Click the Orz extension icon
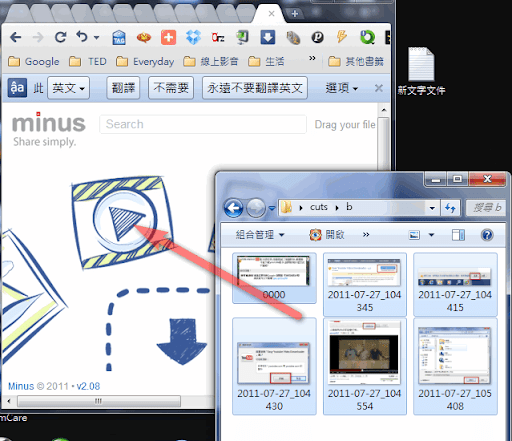The width and height of the screenshot is (512, 441). tap(218, 37)
